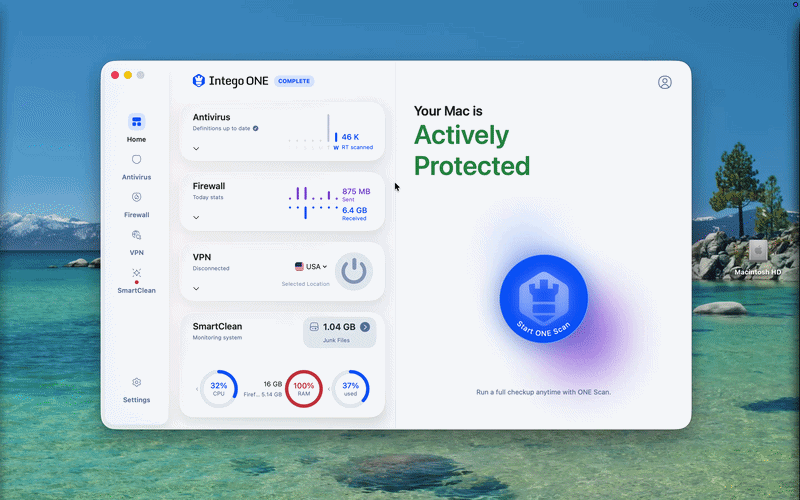
Task: Click the Firewall traffic chart
Action: pyautogui.click(x=313, y=203)
